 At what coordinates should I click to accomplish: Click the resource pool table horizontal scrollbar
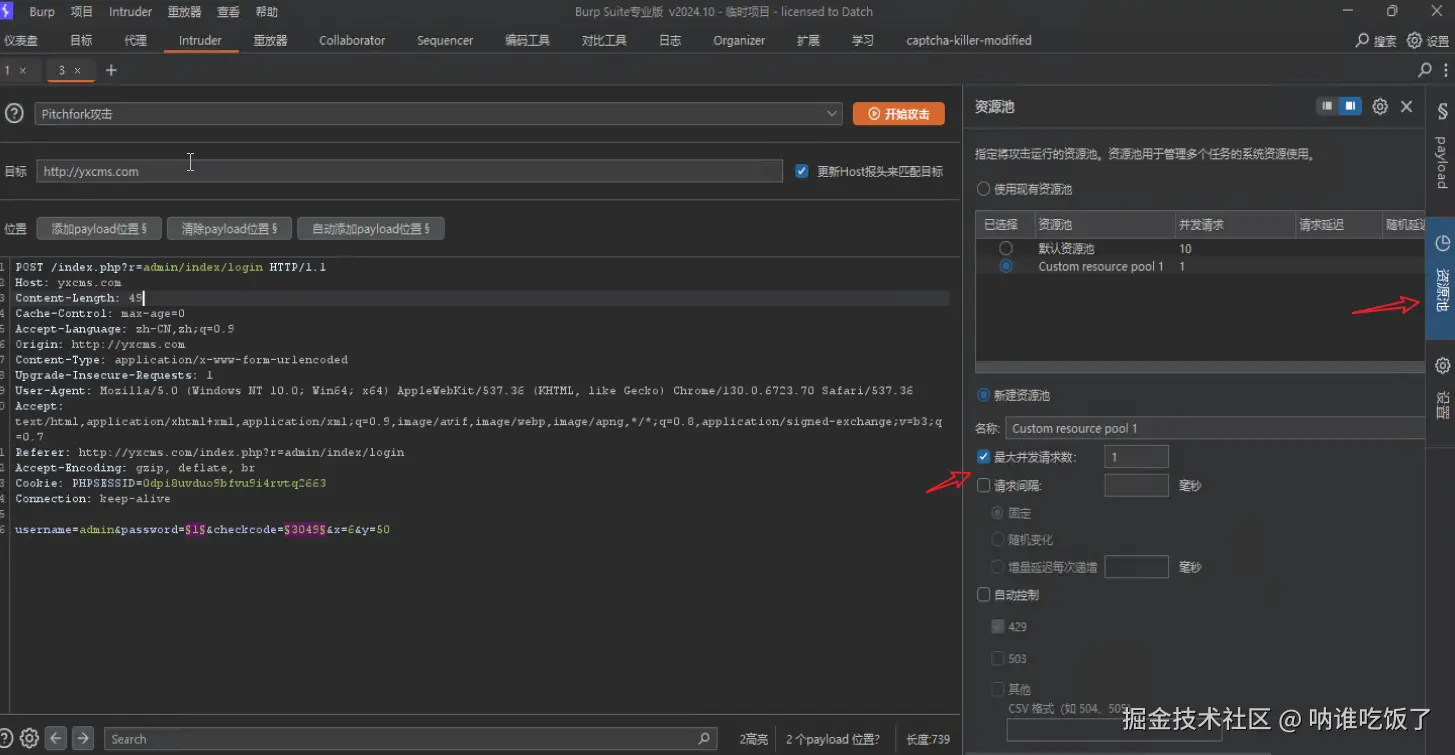(x=1200, y=367)
